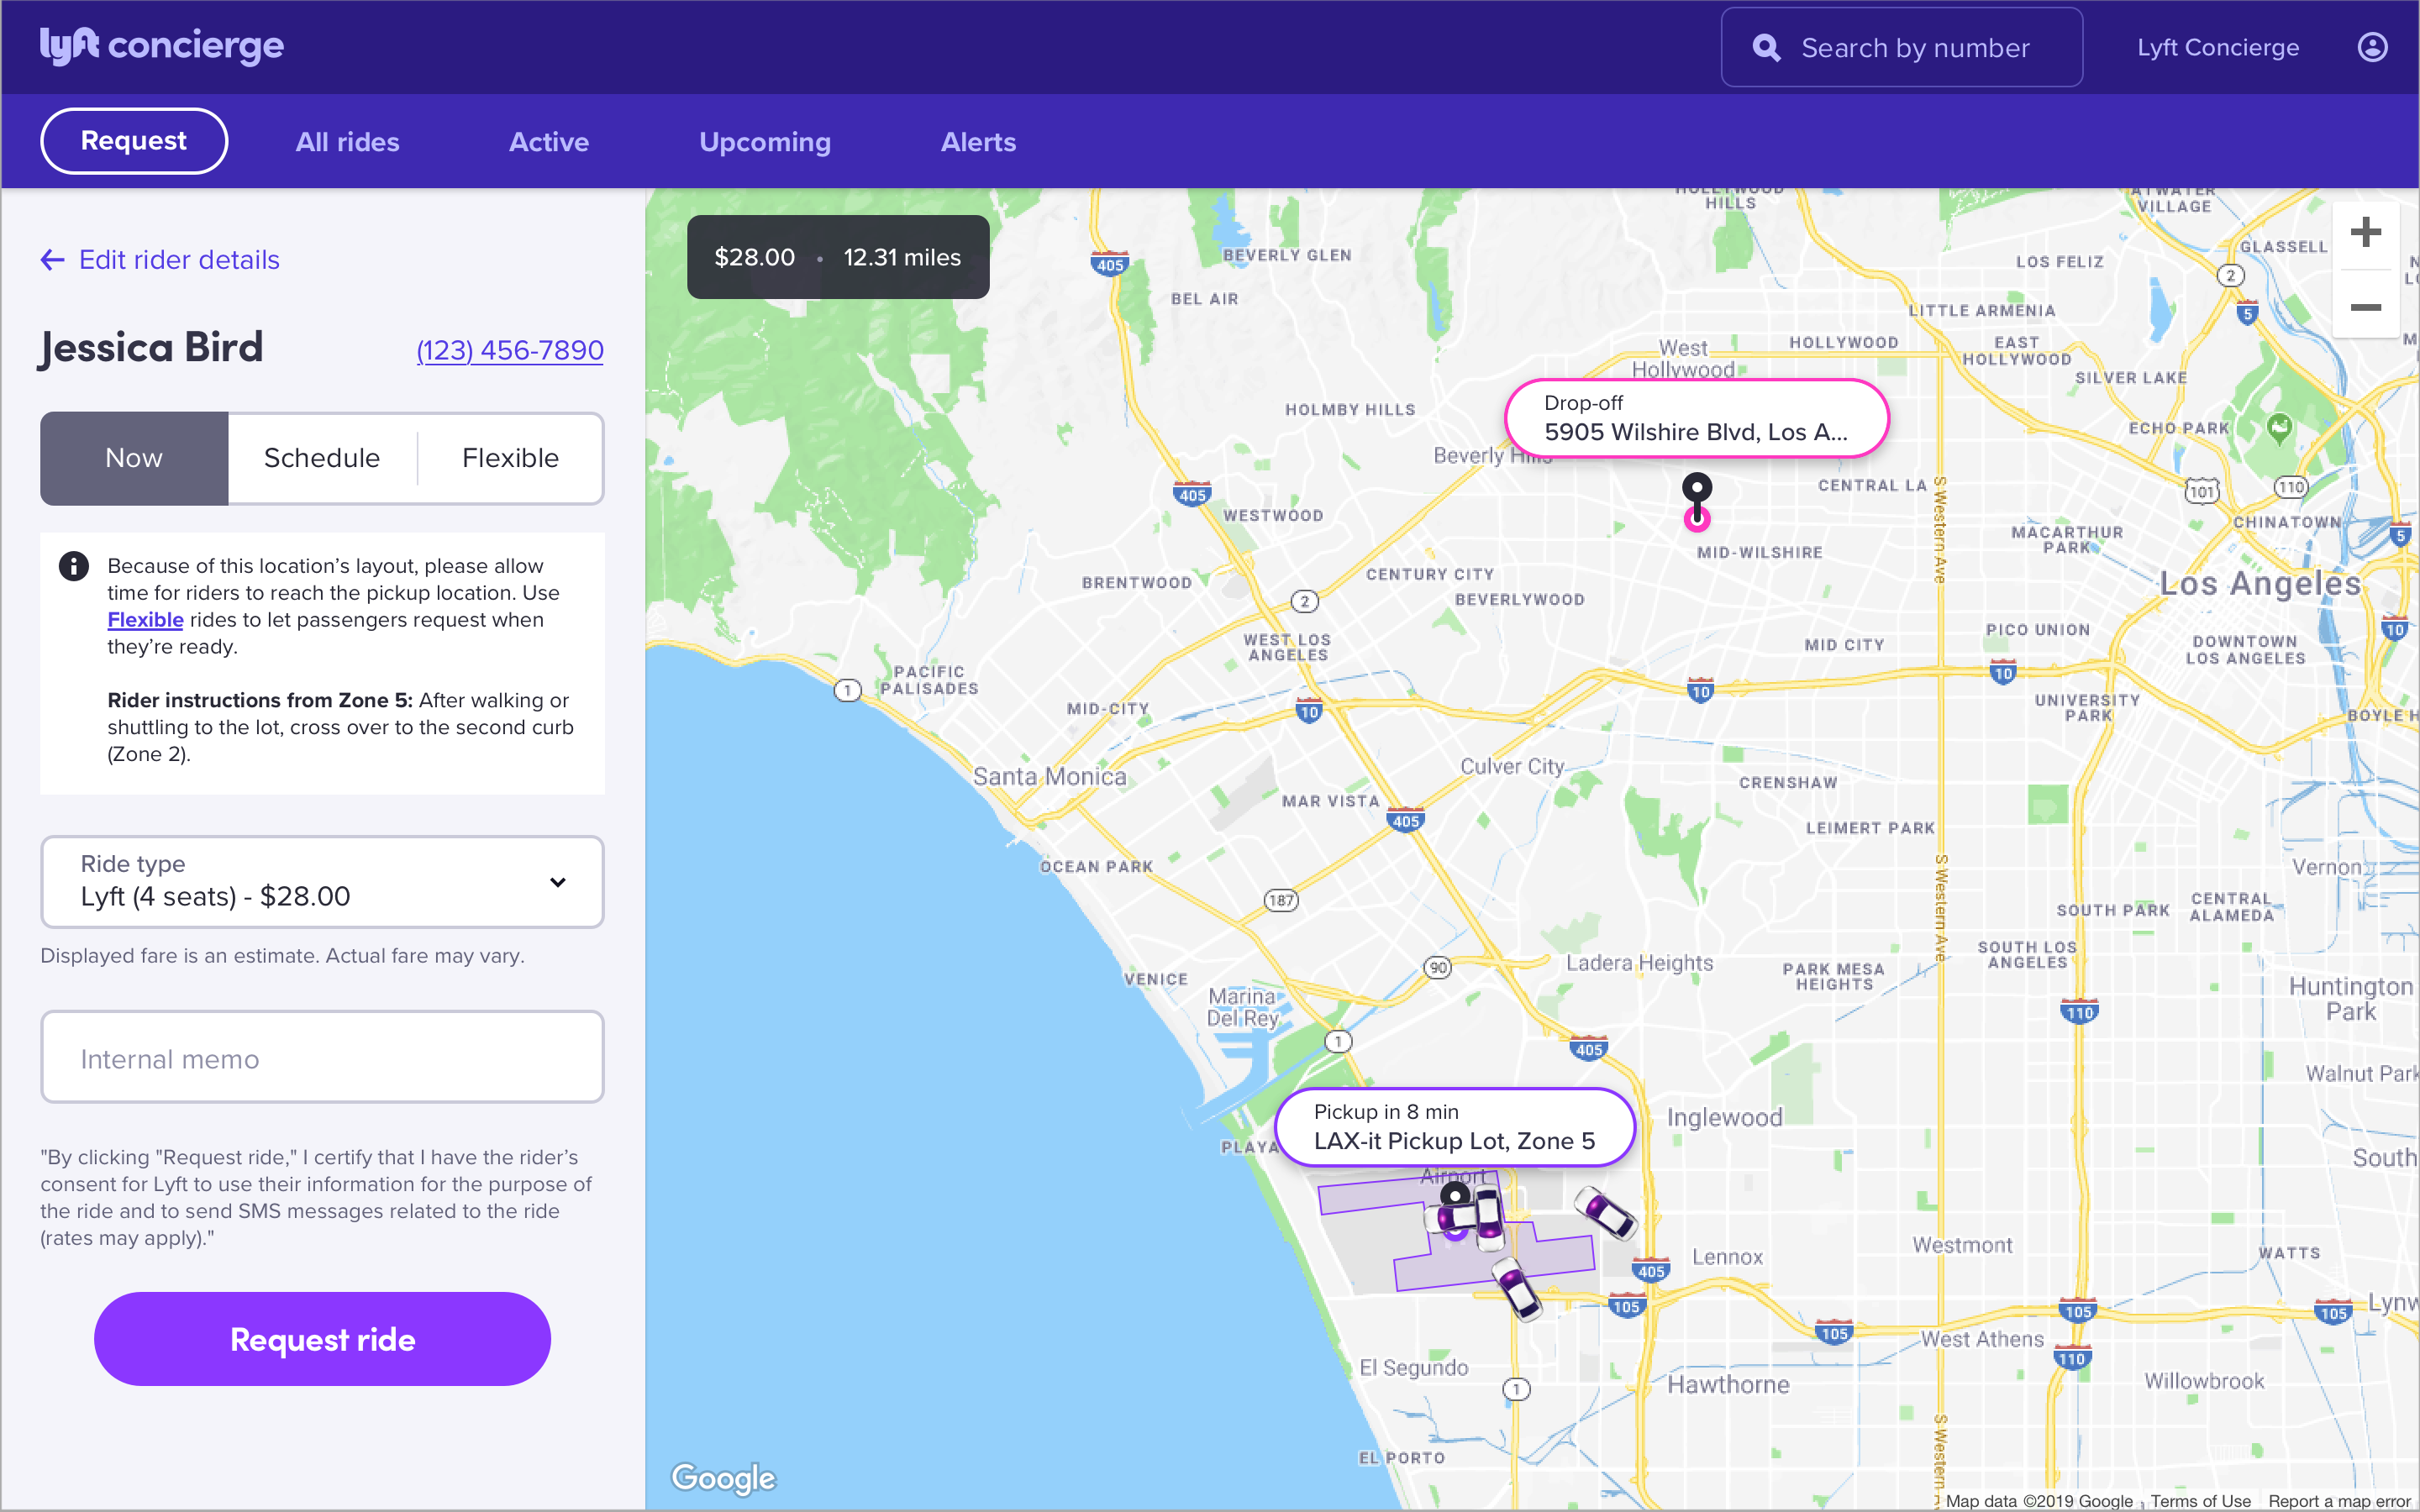The width and height of the screenshot is (2420, 1512).
Task: Switch to the Schedule option
Action: pyautogui.click(x=321, y=458)
